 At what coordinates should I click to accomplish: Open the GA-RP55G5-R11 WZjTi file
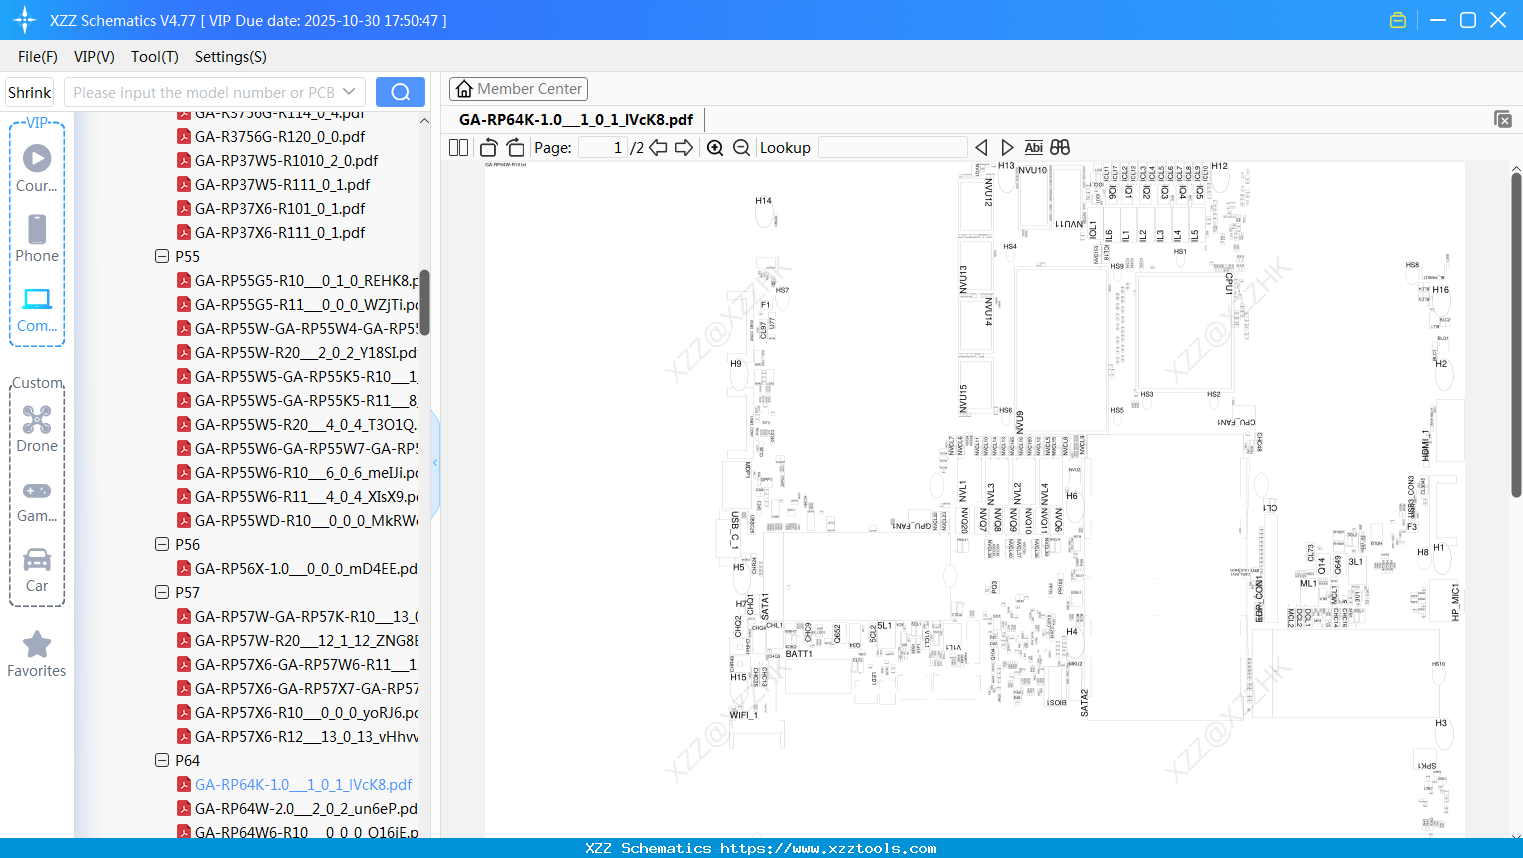pos(306,304)
